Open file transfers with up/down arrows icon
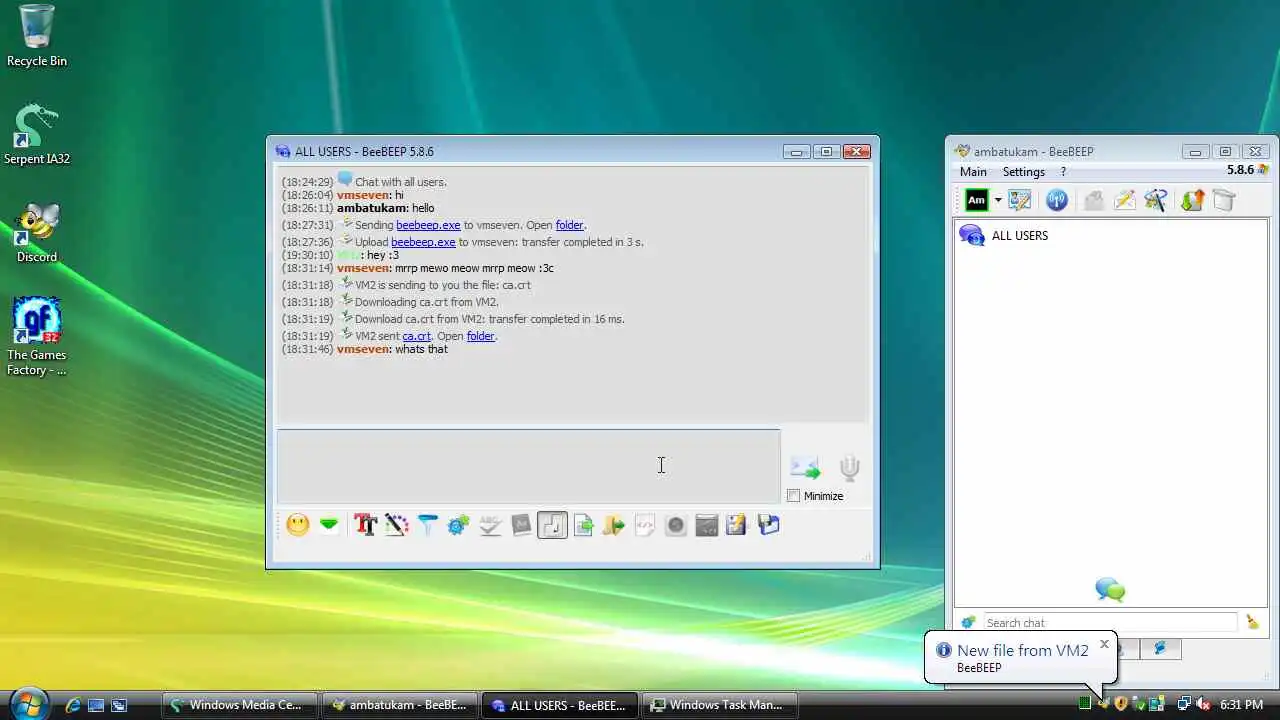This screenshot has width=1280, height=720. point(1192,200)
